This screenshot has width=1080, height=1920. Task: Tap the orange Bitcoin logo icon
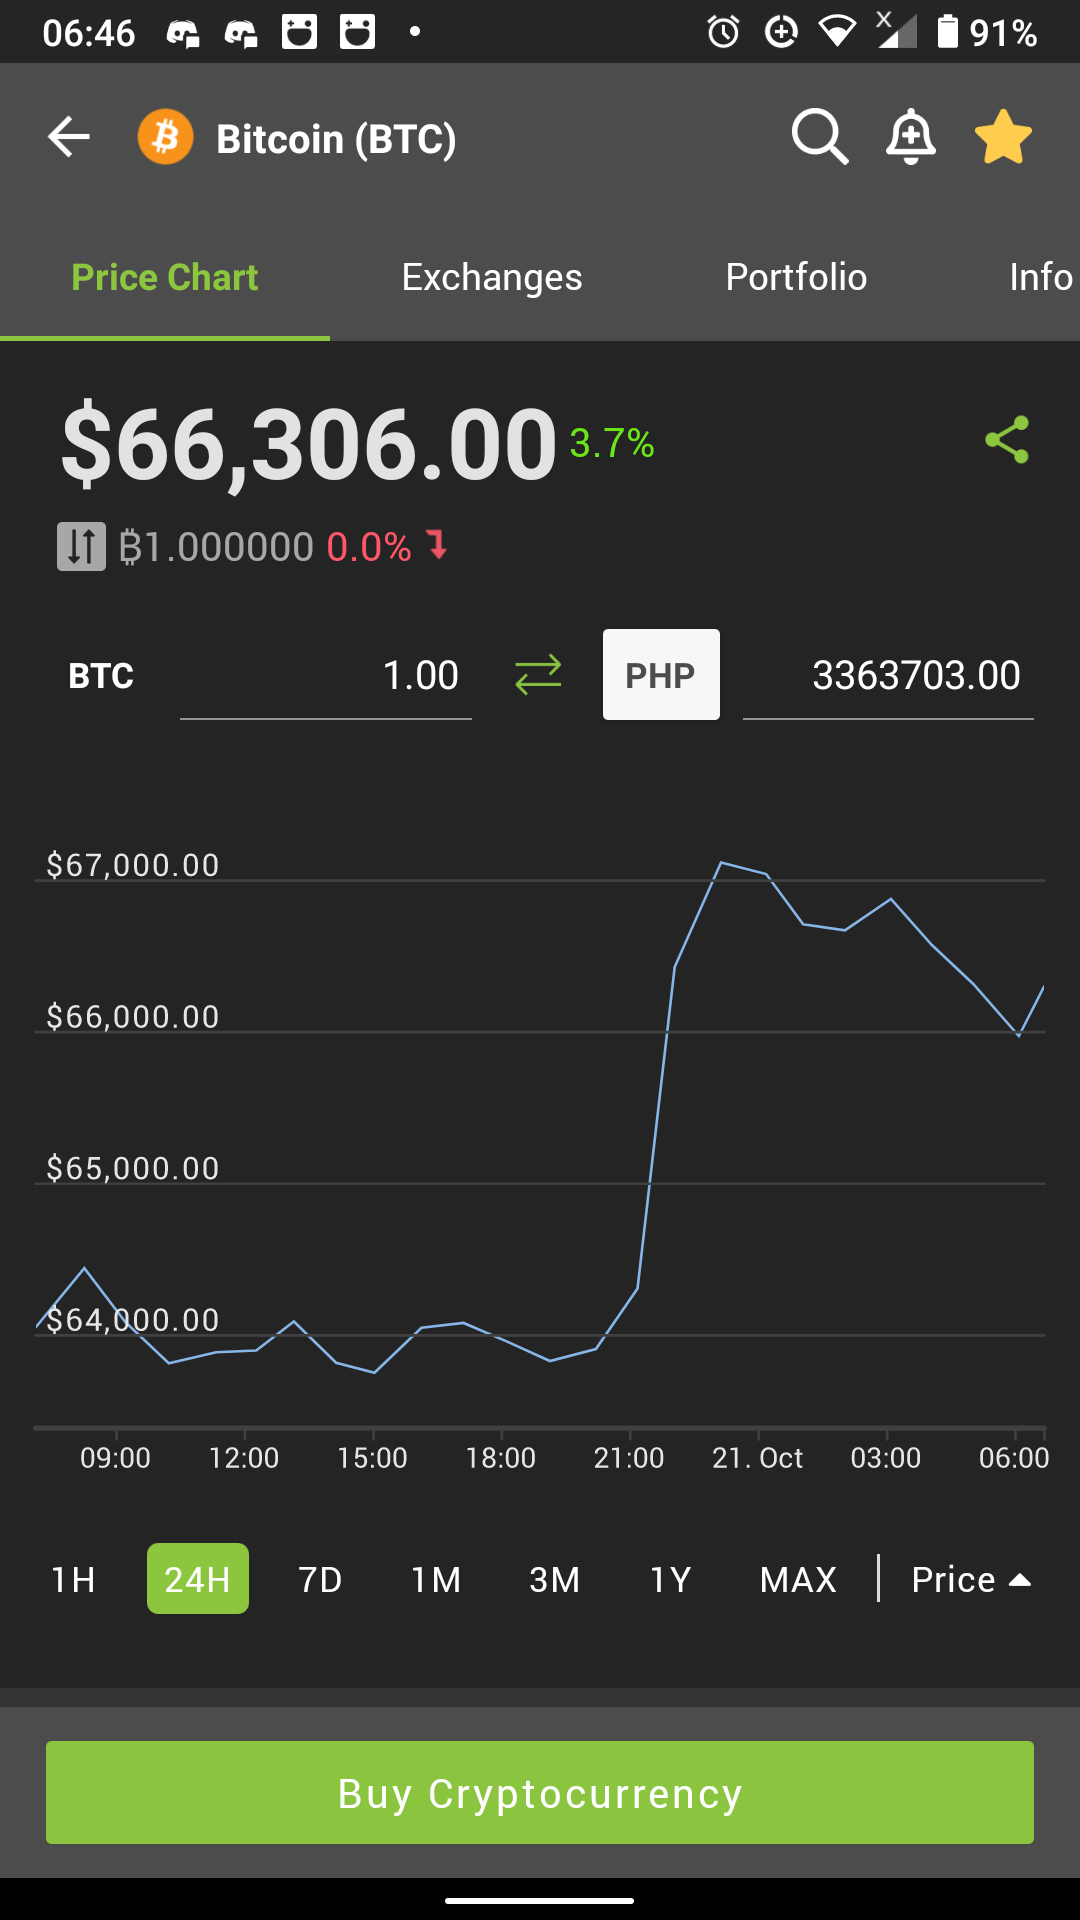(x=165, y=137)
